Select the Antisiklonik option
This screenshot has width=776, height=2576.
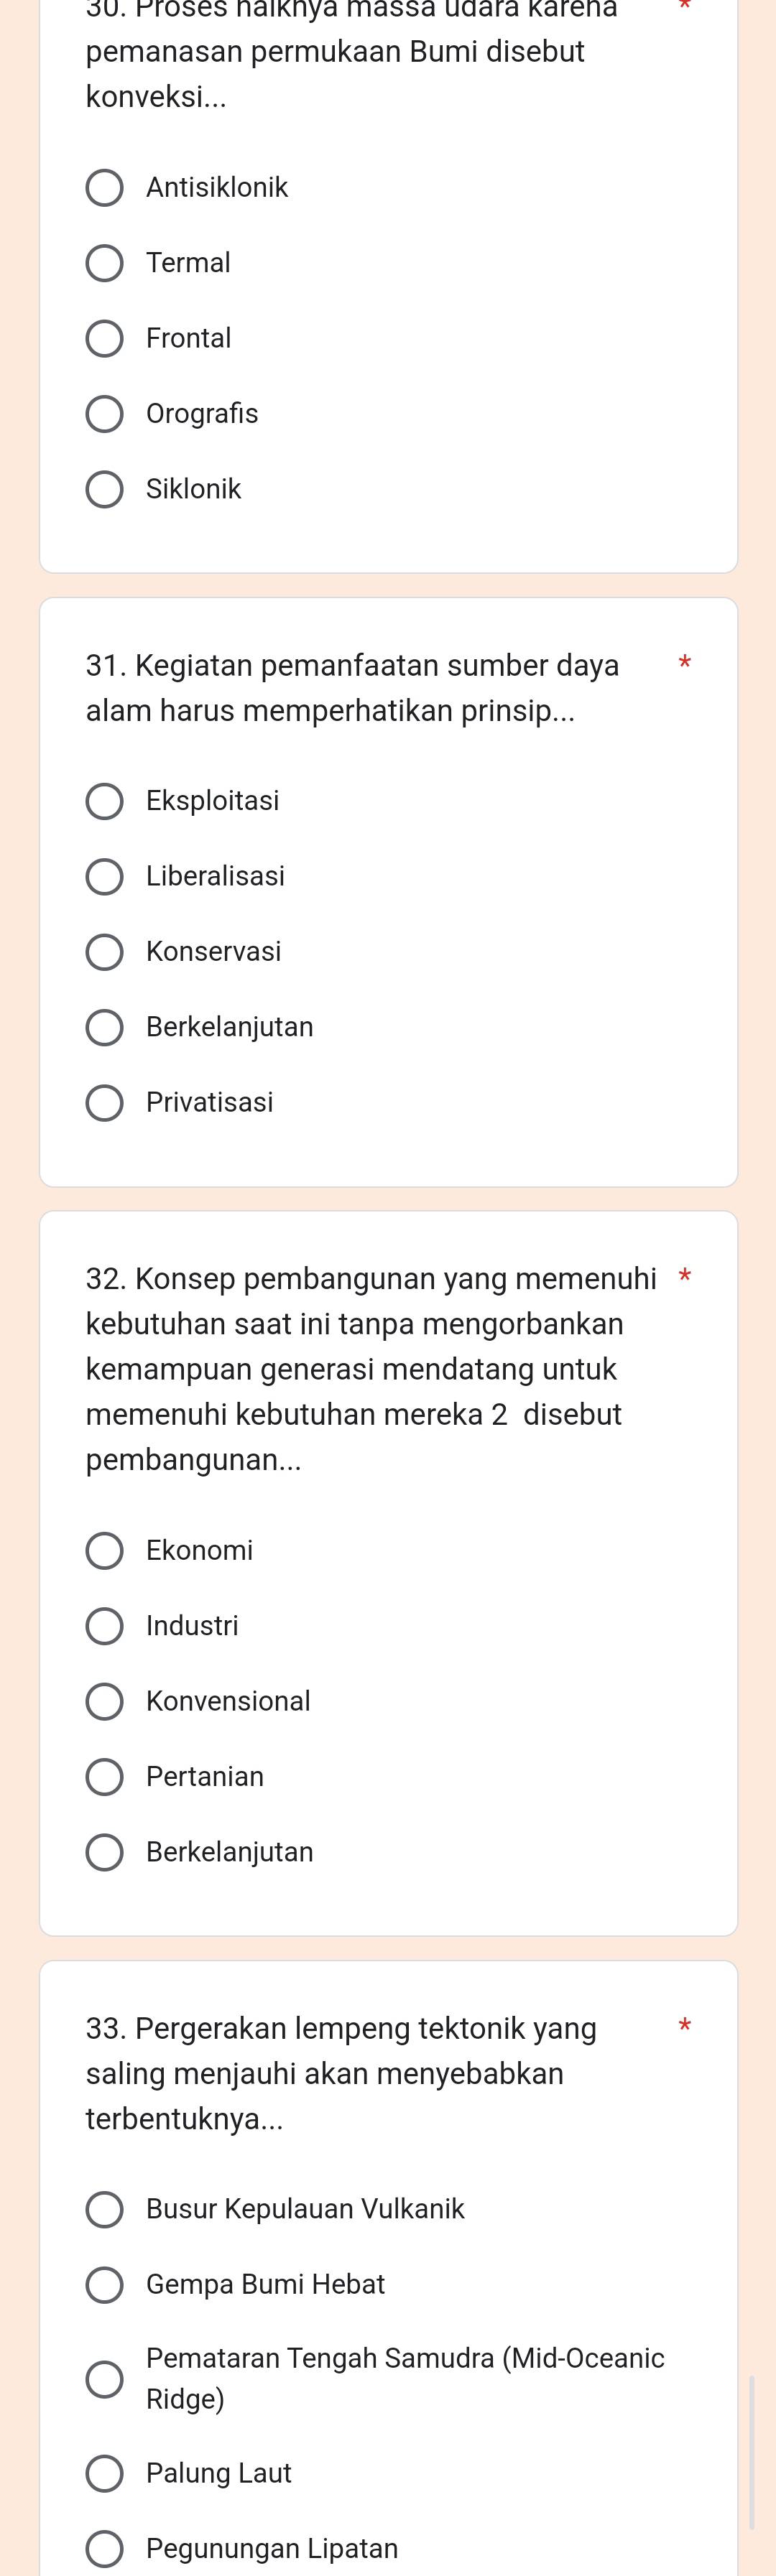pyautogui.click(x=104, y=188)
